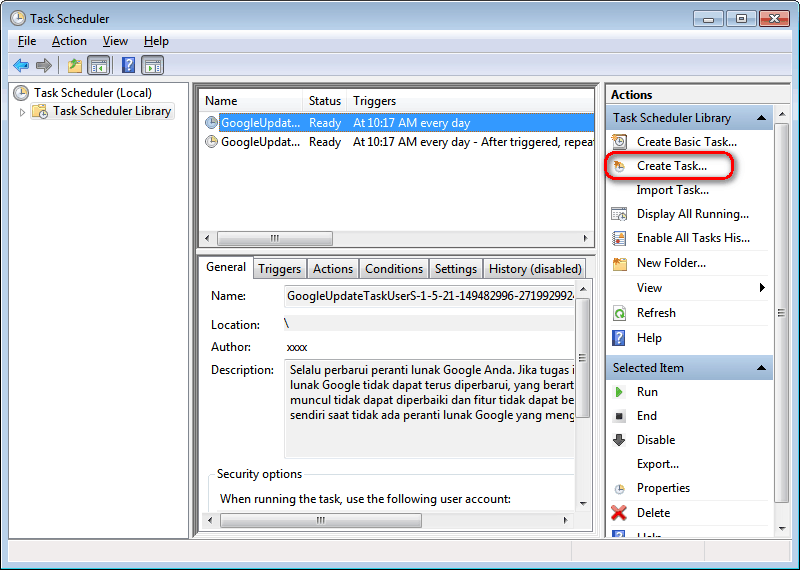Click the Create Task icon in Actions pane
This screenshot has width=800, height=570.
click(619, 166)
